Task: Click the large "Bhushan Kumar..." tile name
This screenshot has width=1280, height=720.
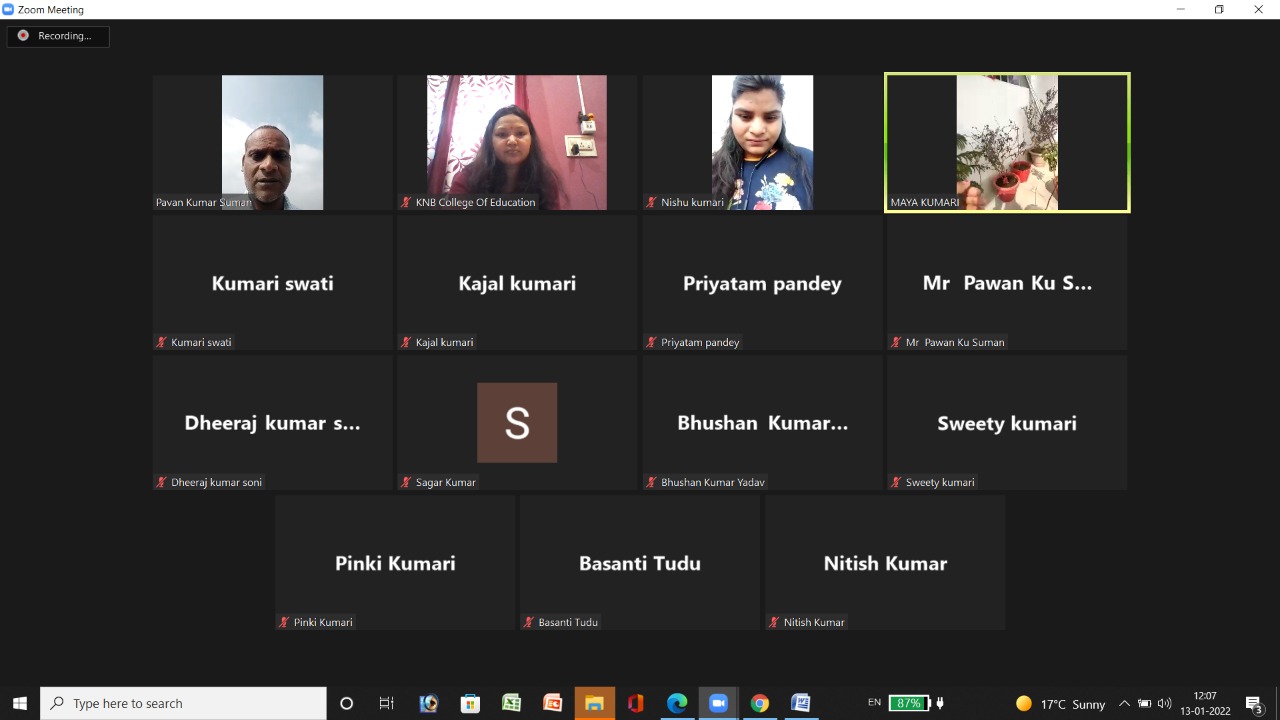Action: [762, 423]
